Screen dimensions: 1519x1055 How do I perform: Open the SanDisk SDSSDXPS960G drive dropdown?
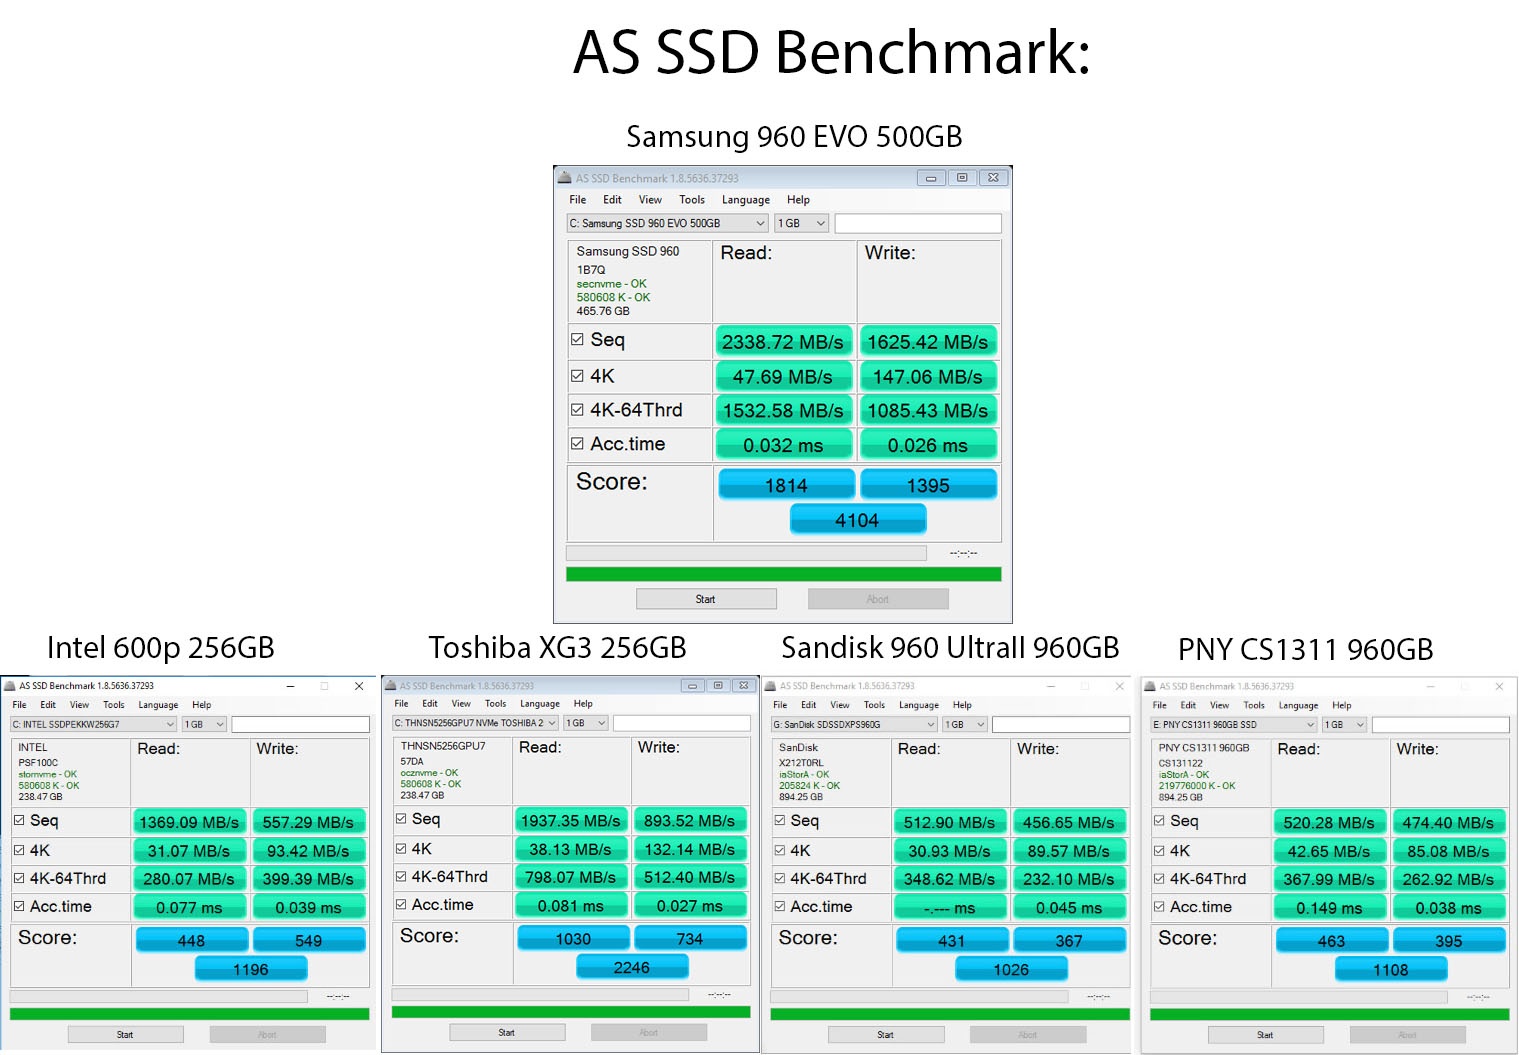pyautogui.click(x=854, y=724)
